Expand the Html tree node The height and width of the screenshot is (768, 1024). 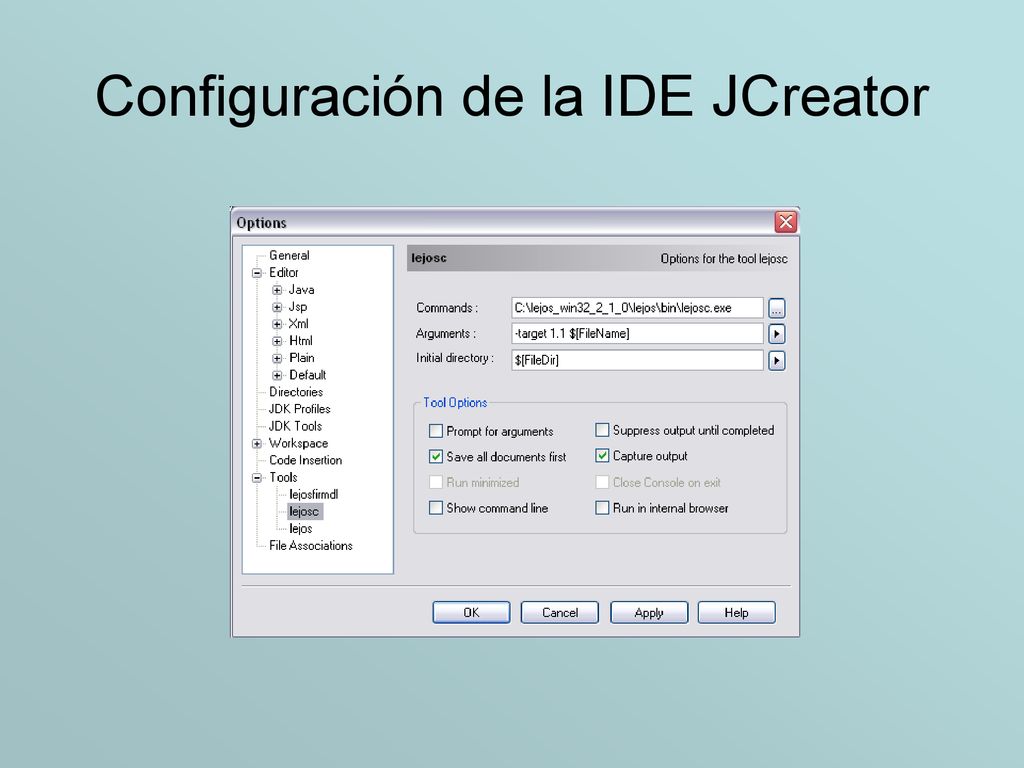click(x=277, y=341)
